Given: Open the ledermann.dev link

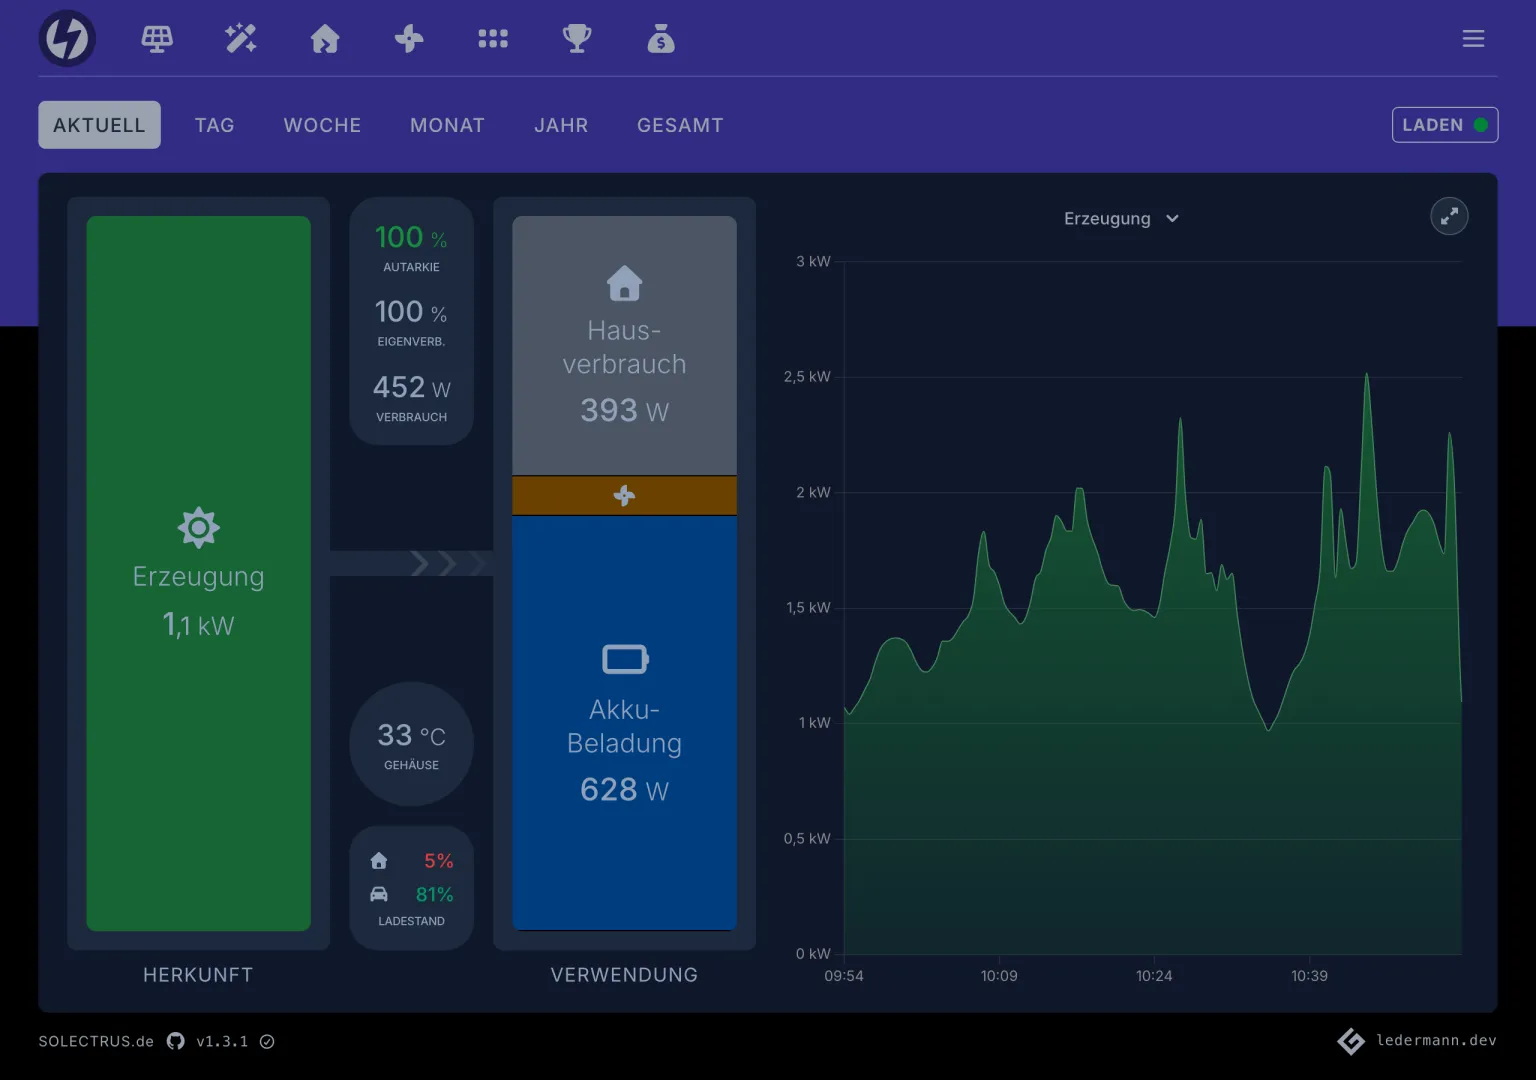Looking at the screenshot, I should pos(1436,1040).
